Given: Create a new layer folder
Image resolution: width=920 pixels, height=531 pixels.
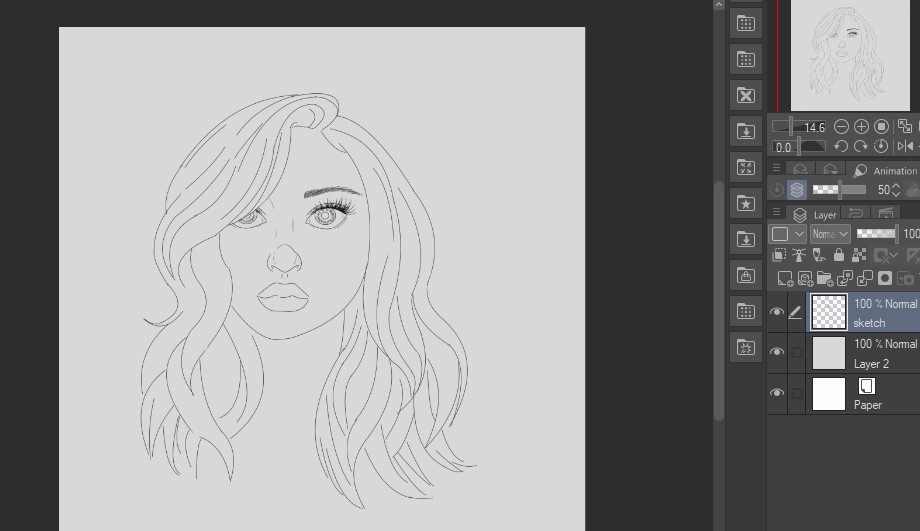Looking at the screenshot, I should click(x=825, y=278).
